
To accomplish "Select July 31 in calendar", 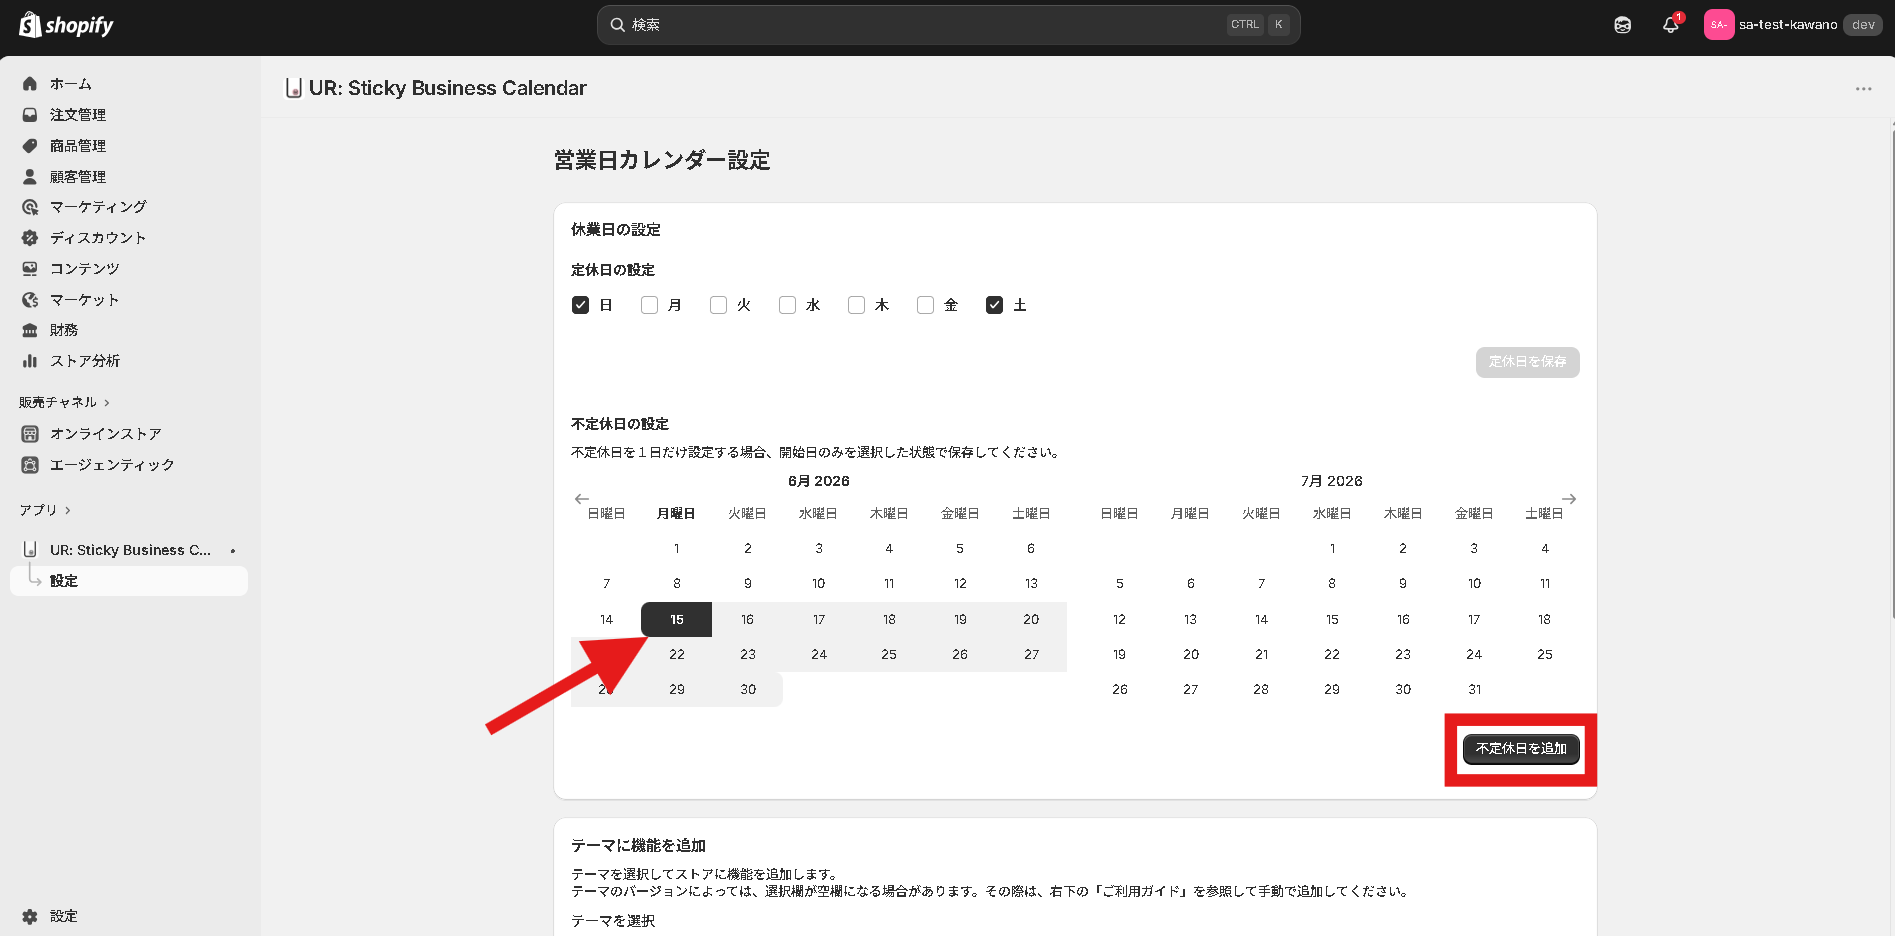I will click(x=1474, y=690).
